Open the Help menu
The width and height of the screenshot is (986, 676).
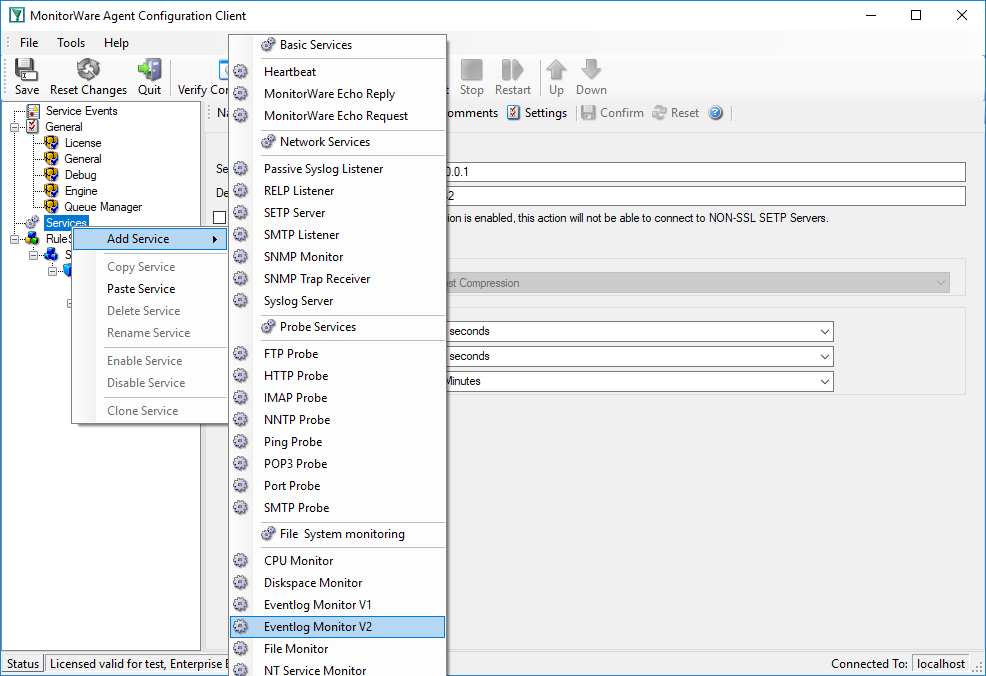pyautogui.click(x=116, y=43)
